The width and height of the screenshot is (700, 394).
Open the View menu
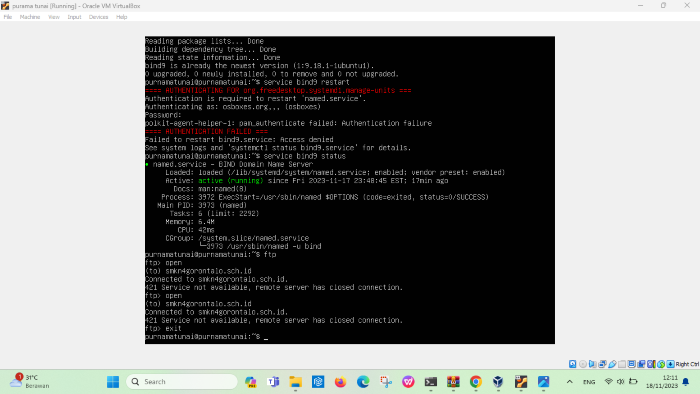[54, 17]
